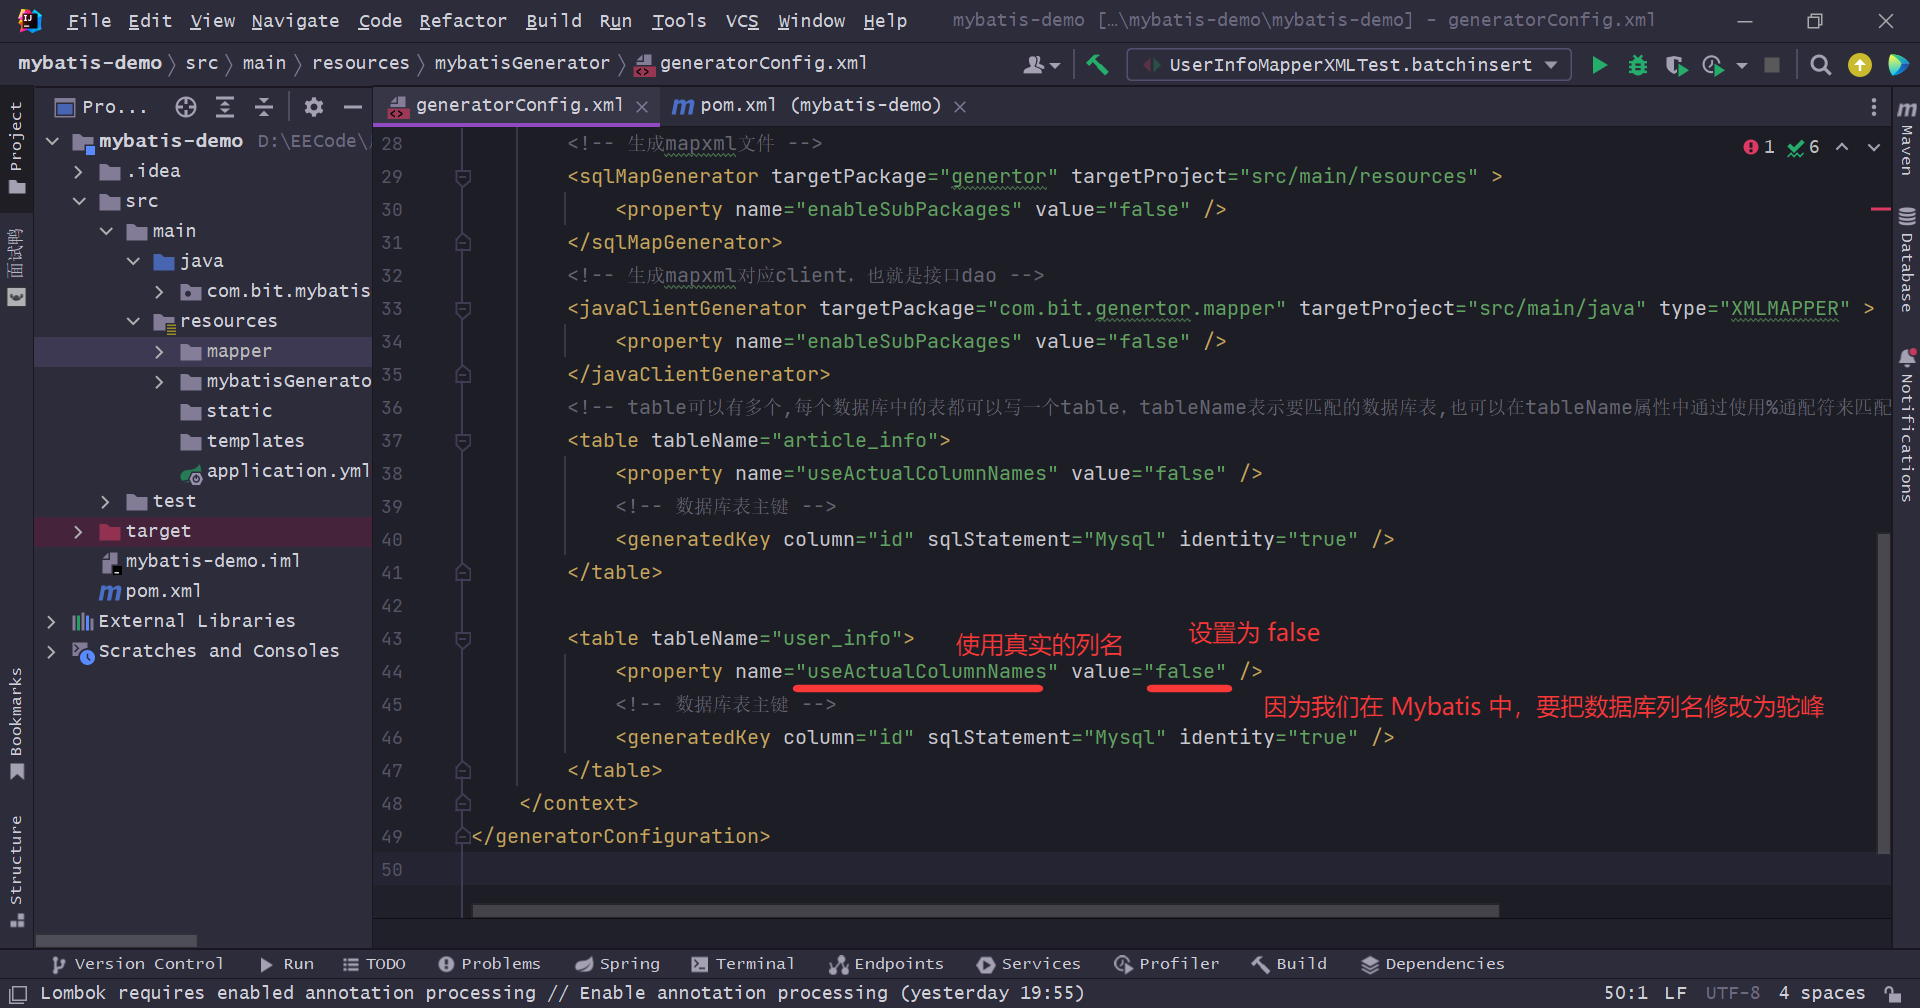The width and height of the screenshot is (1920, 1008).
Task: Open the Bookmarks tool window
Action: tap(16, 722)
